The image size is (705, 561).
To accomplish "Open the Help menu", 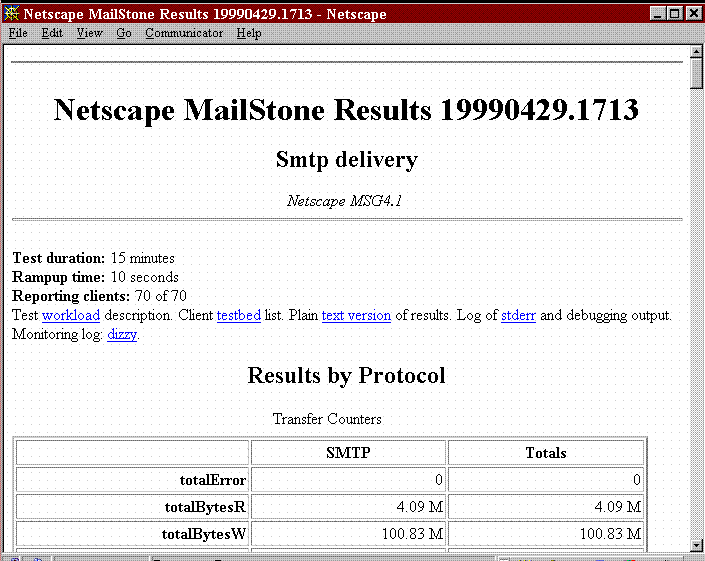I will pyautogui.click(x=249, y=33).
